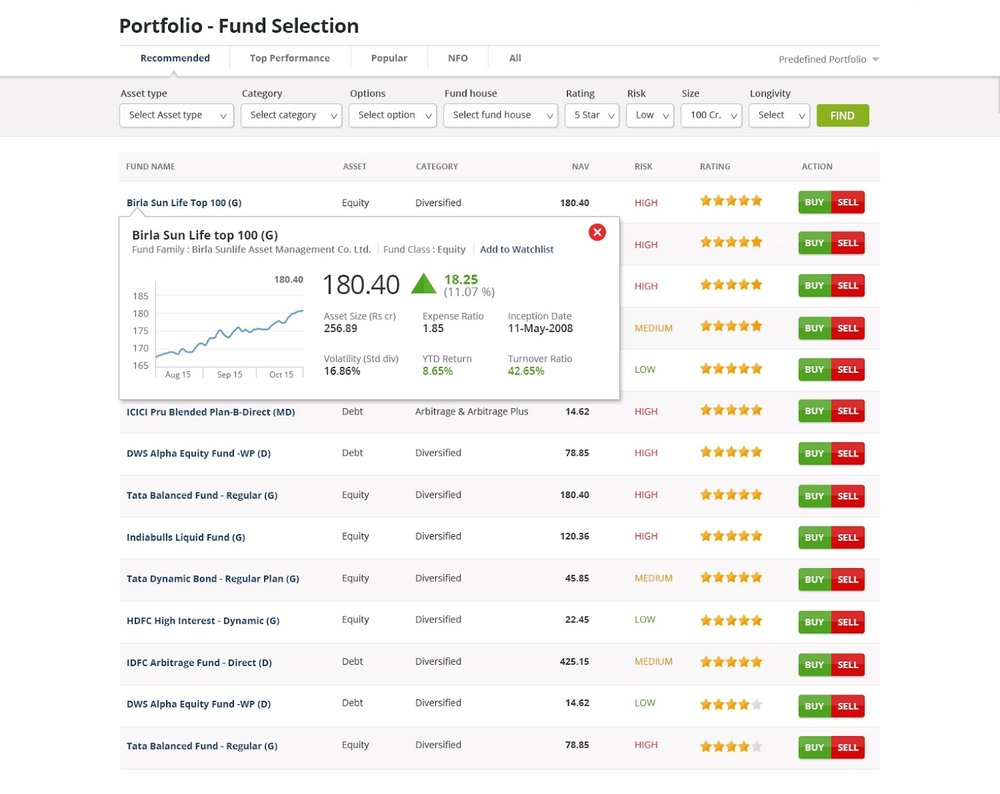Open the Select fund house dropdown
Viewport: 1000px width, 794px height.
(x=501, y=115)
